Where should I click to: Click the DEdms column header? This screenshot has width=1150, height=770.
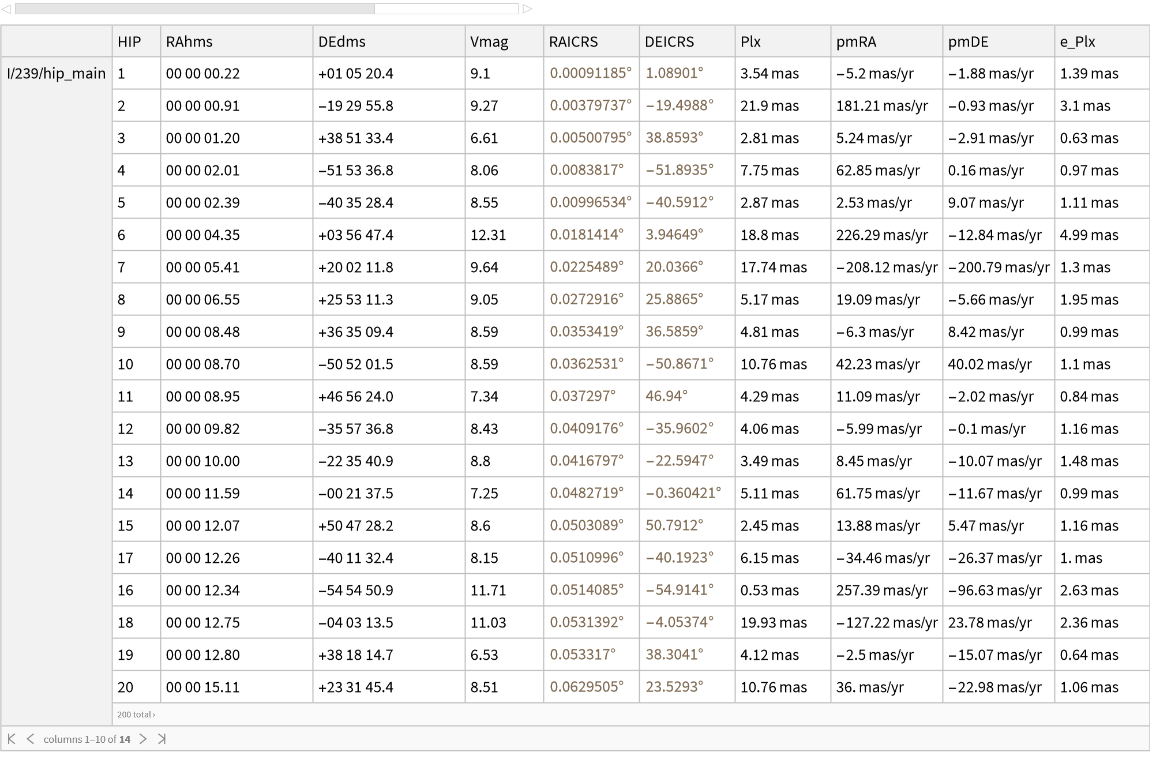(x=341, y=42)
